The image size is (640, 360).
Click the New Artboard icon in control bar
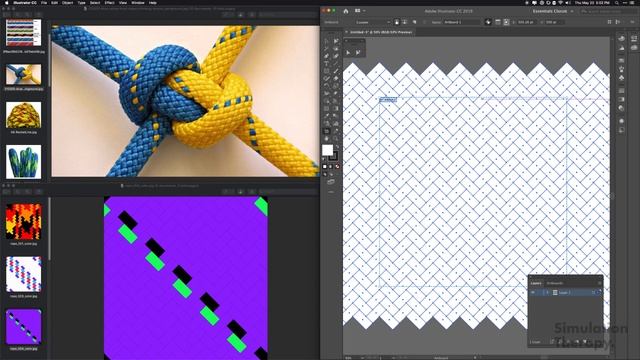[414, 22]
